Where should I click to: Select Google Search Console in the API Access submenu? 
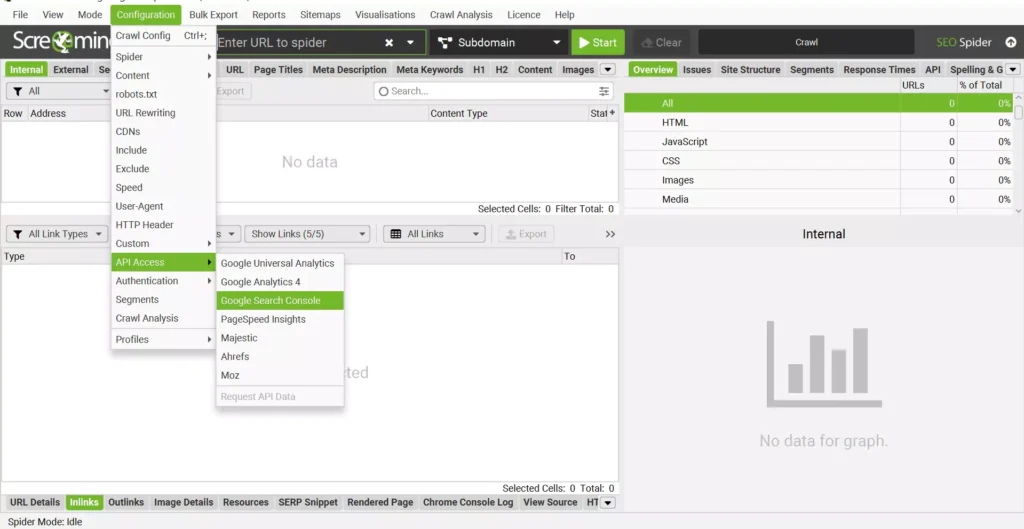(x=280, y=300)
